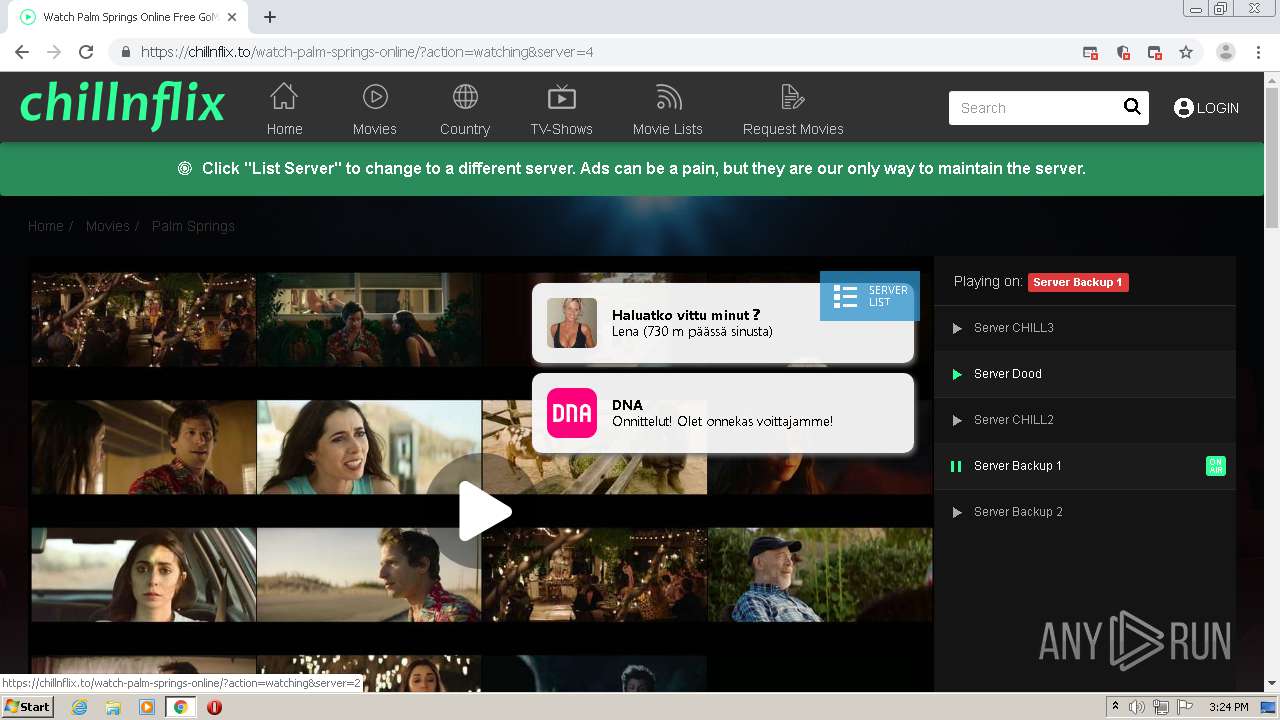Launch Internet Explorer from taskbar
The width and height of the screenshot is (1280, 720).
pyautogui.click(x=80, y=707)
